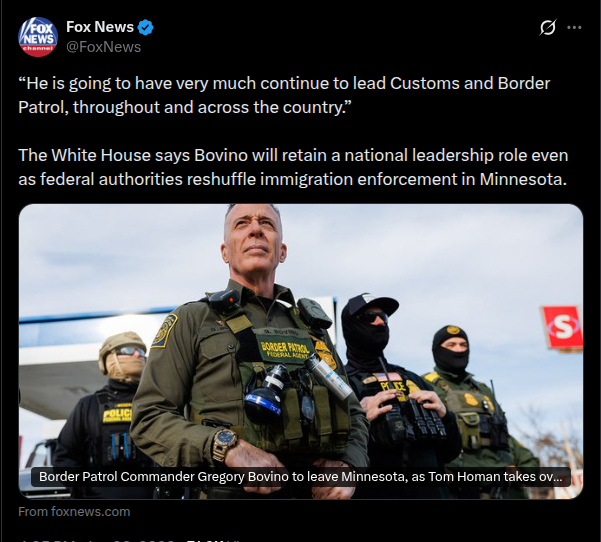Click the cut-off view count beside the timestamp
601x542 pixels.
[x=213, y=540]
